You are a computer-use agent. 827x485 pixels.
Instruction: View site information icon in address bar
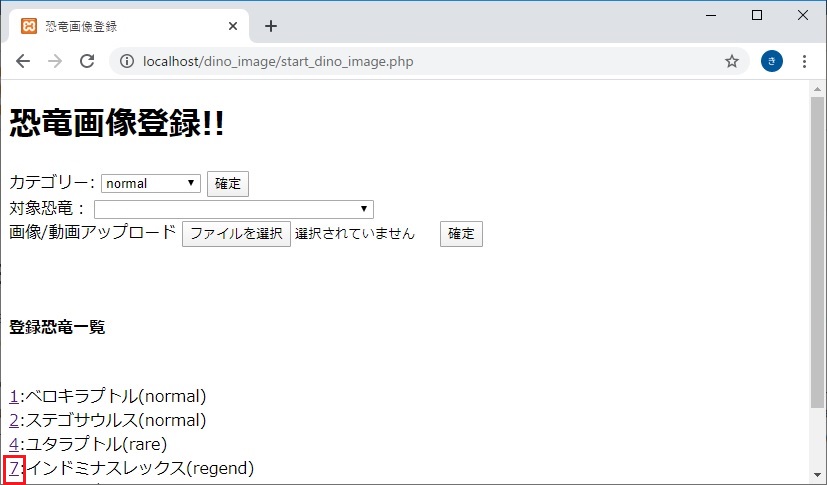click(127, 61)
